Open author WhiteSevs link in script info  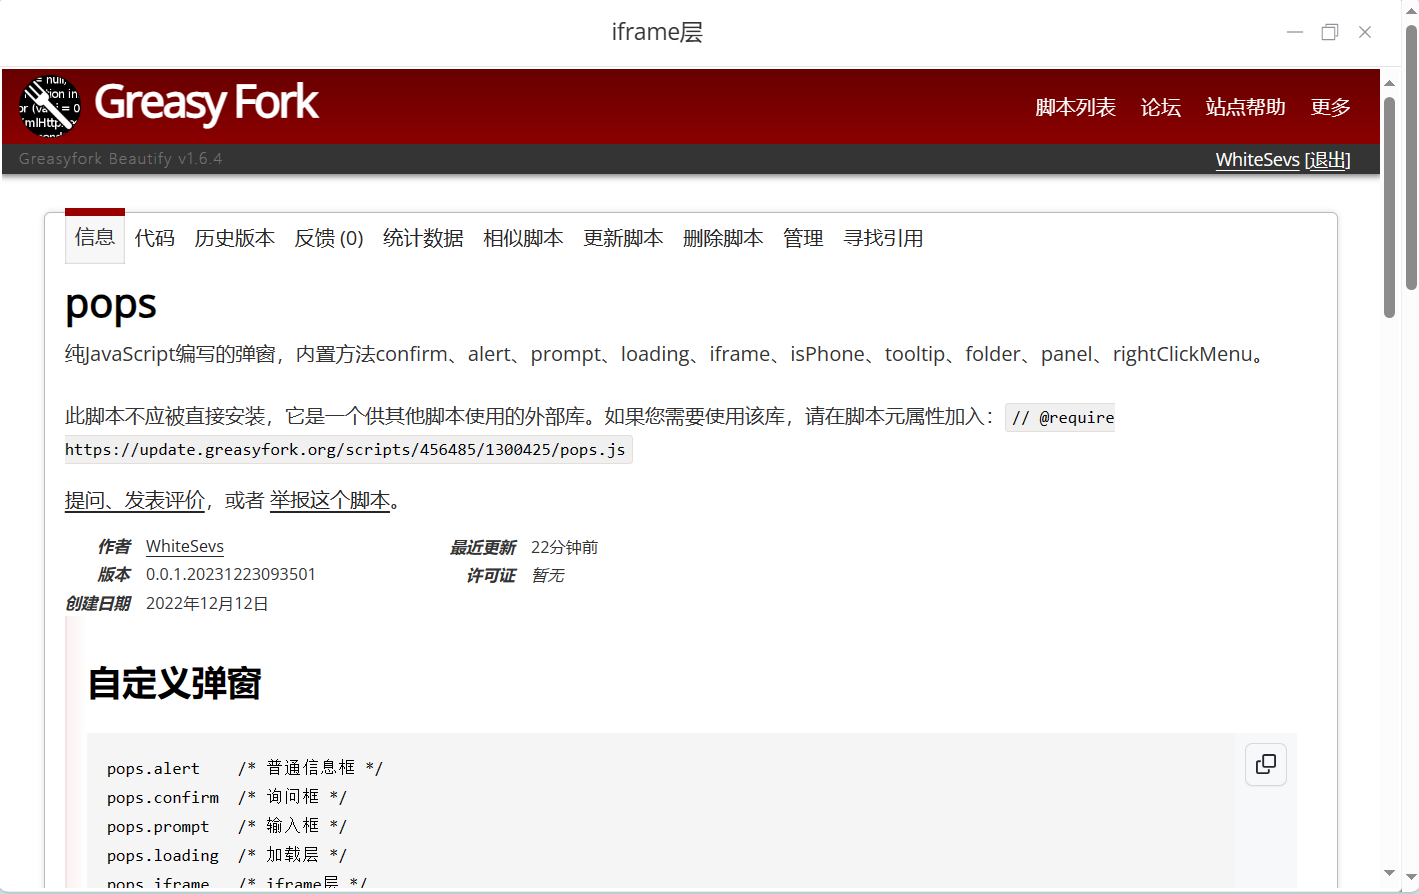[185, 546]
